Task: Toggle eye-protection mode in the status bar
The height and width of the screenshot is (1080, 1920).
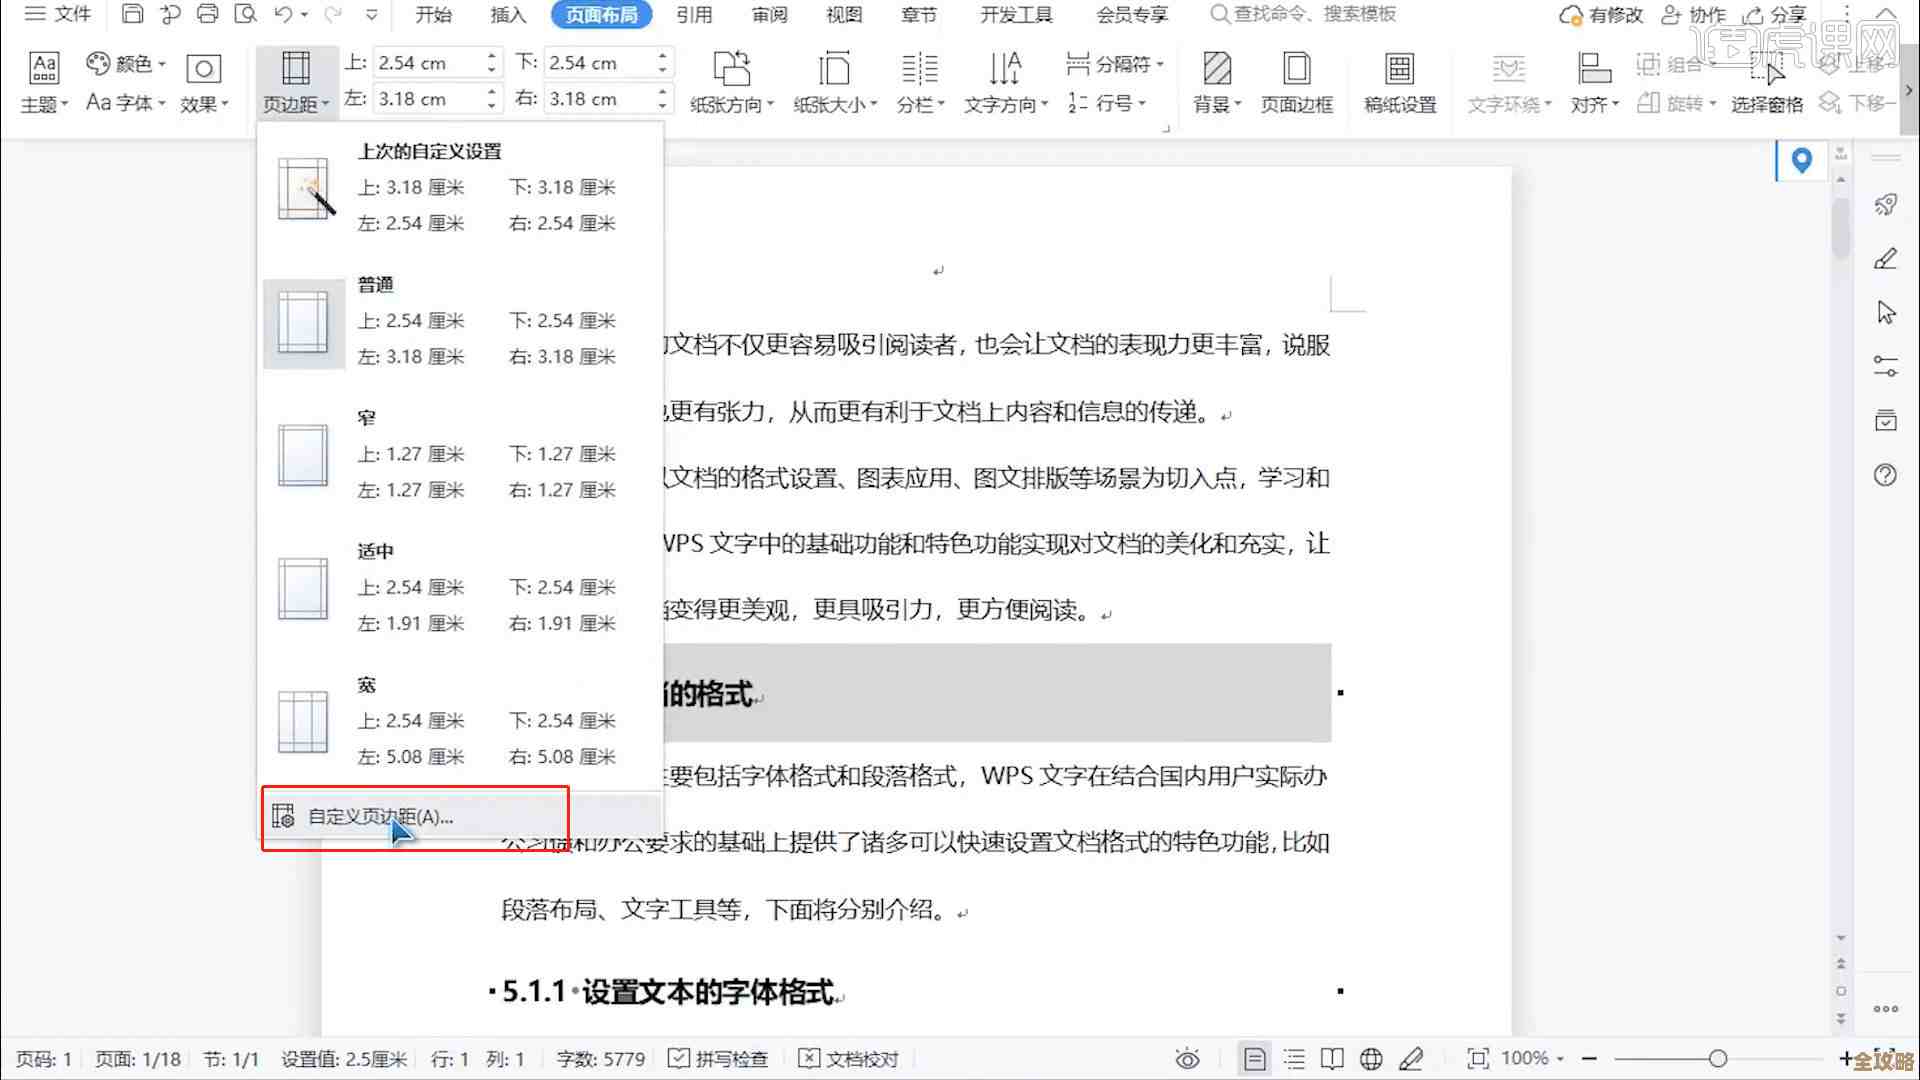Action: [x=1187, y=1058]
